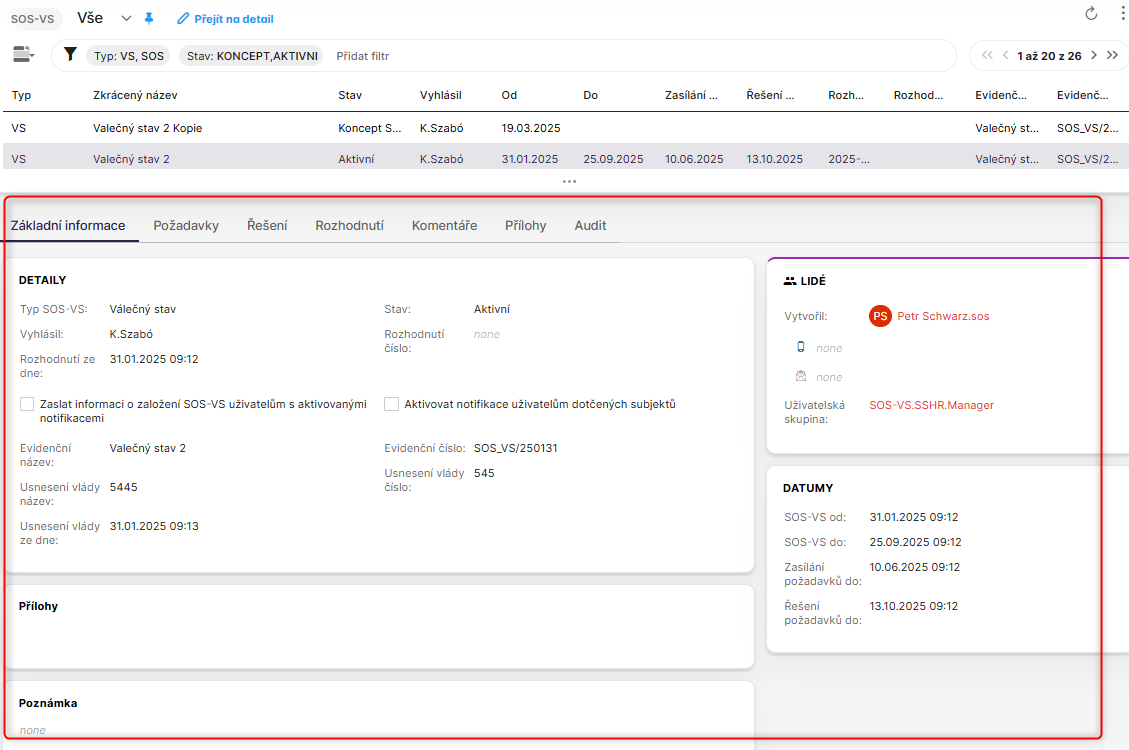This screenshot has width=1129, height=750.
Task: Click the PS avatar of Petr Schwarz
Action: 880,316
